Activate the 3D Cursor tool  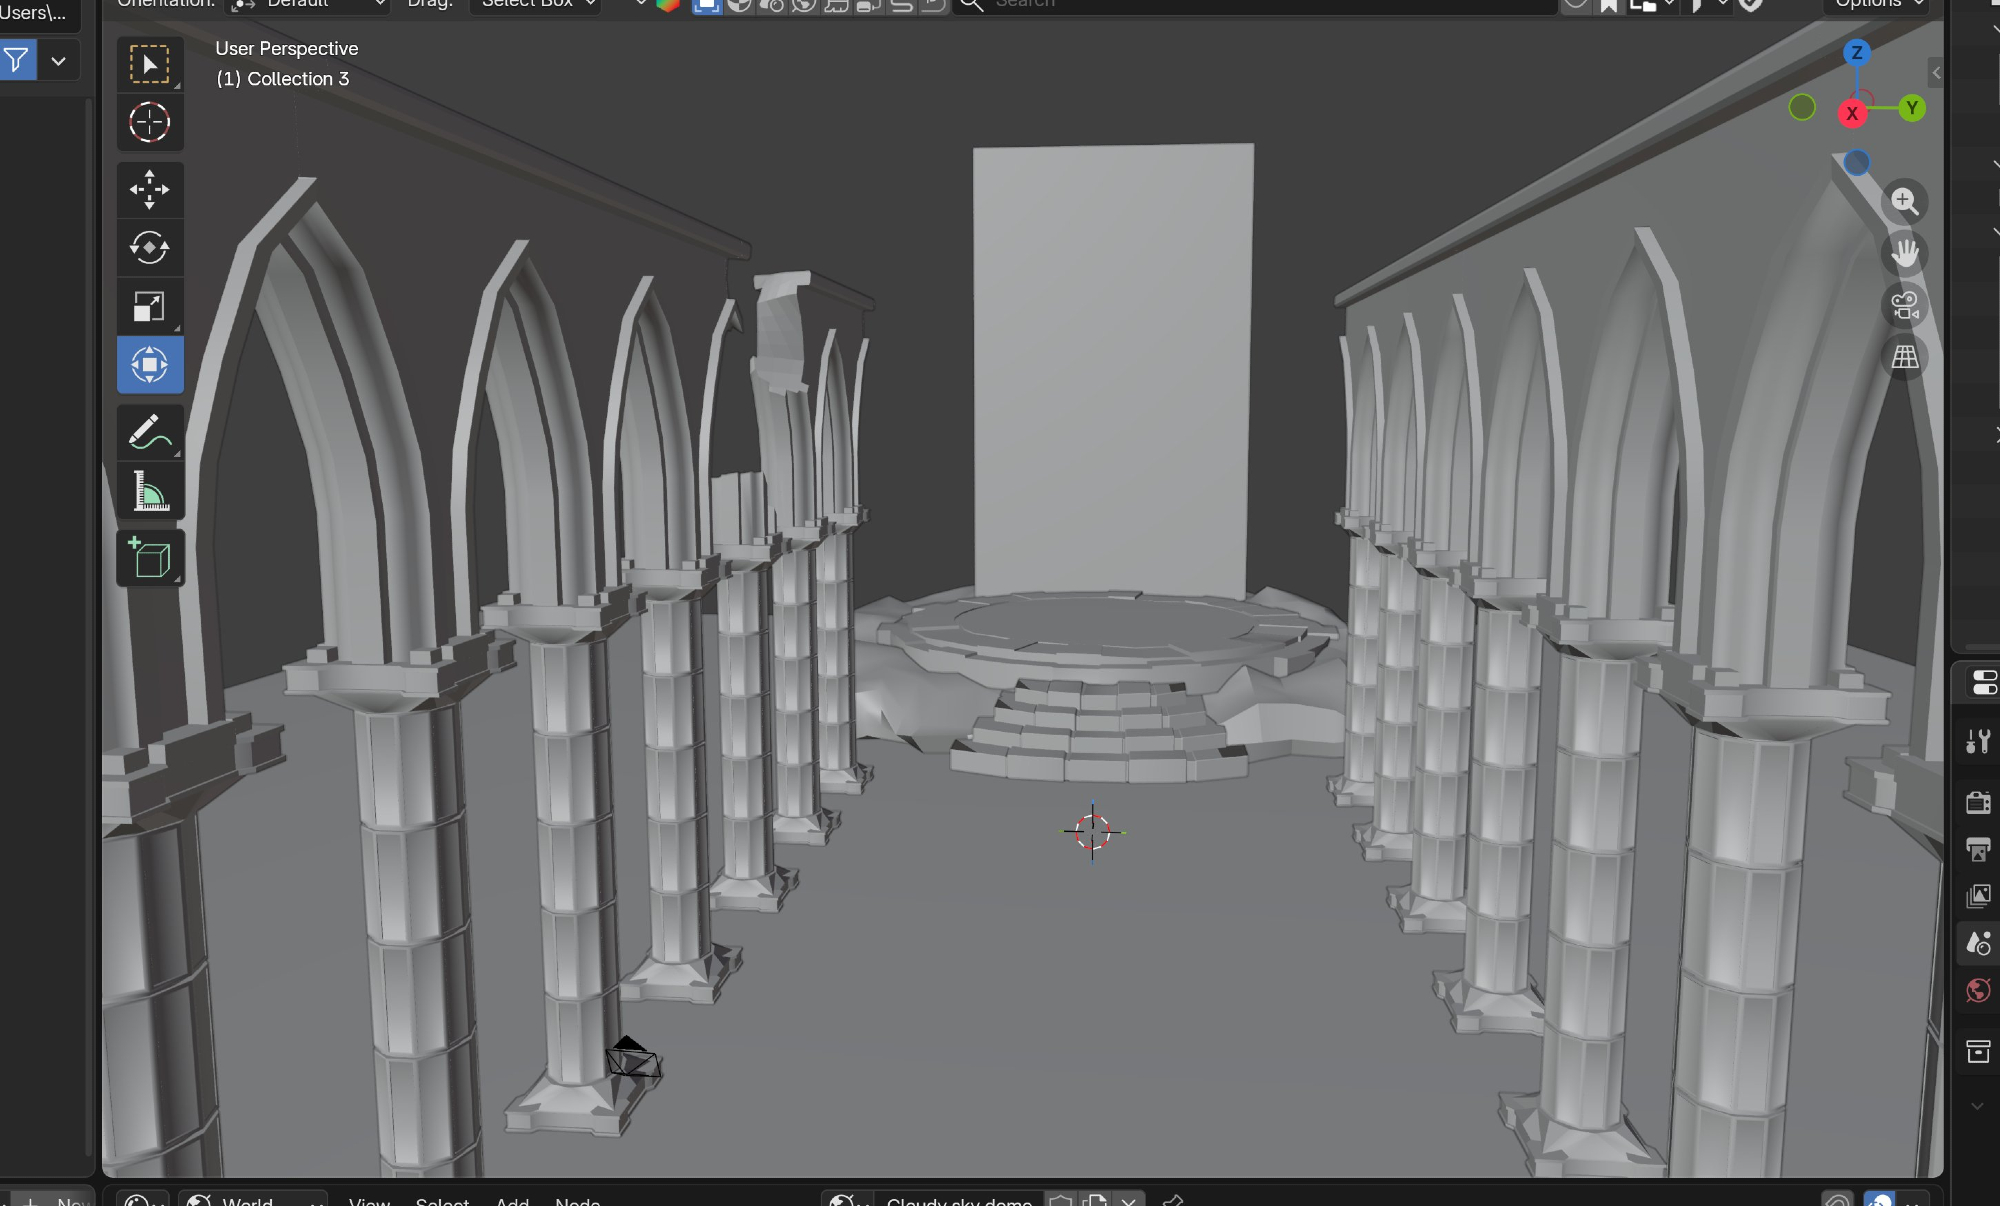(149, 122)
